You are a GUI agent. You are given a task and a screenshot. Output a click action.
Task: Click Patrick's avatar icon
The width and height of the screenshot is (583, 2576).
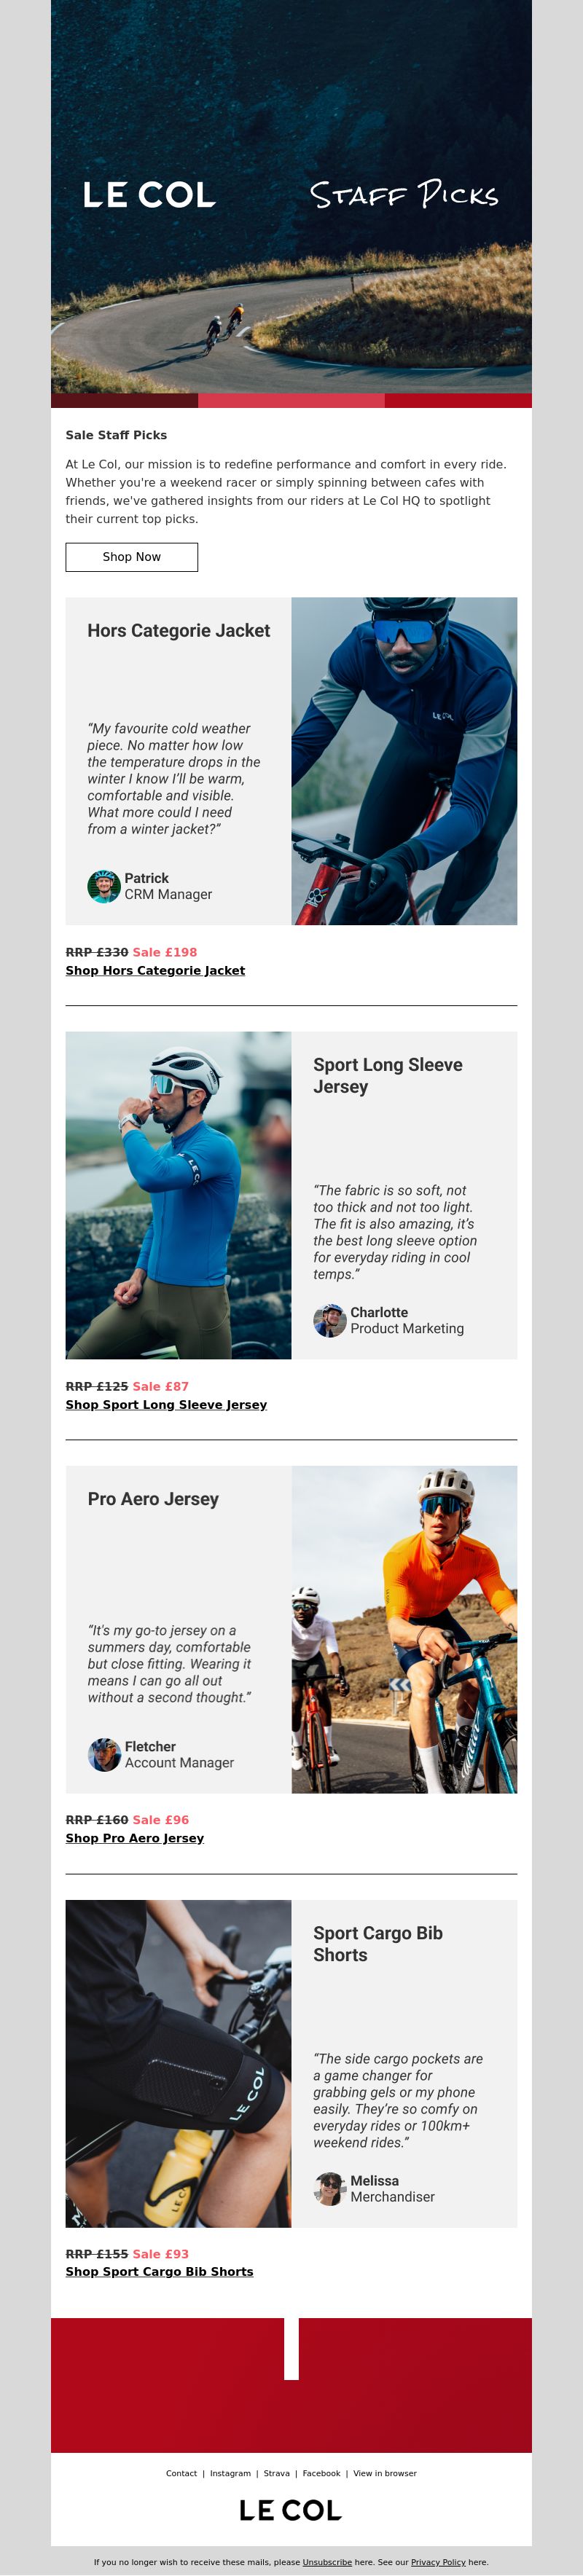tap(104, 886)
